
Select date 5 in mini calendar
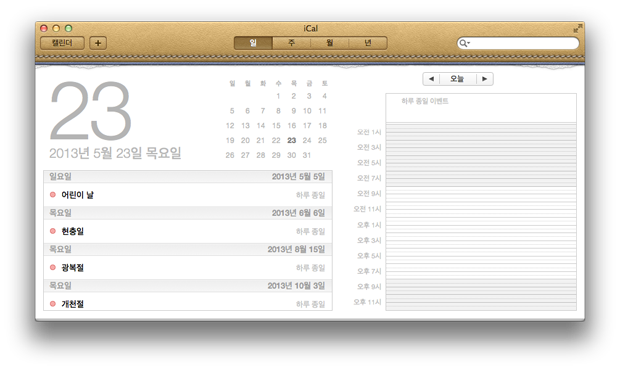click(232, 111)
